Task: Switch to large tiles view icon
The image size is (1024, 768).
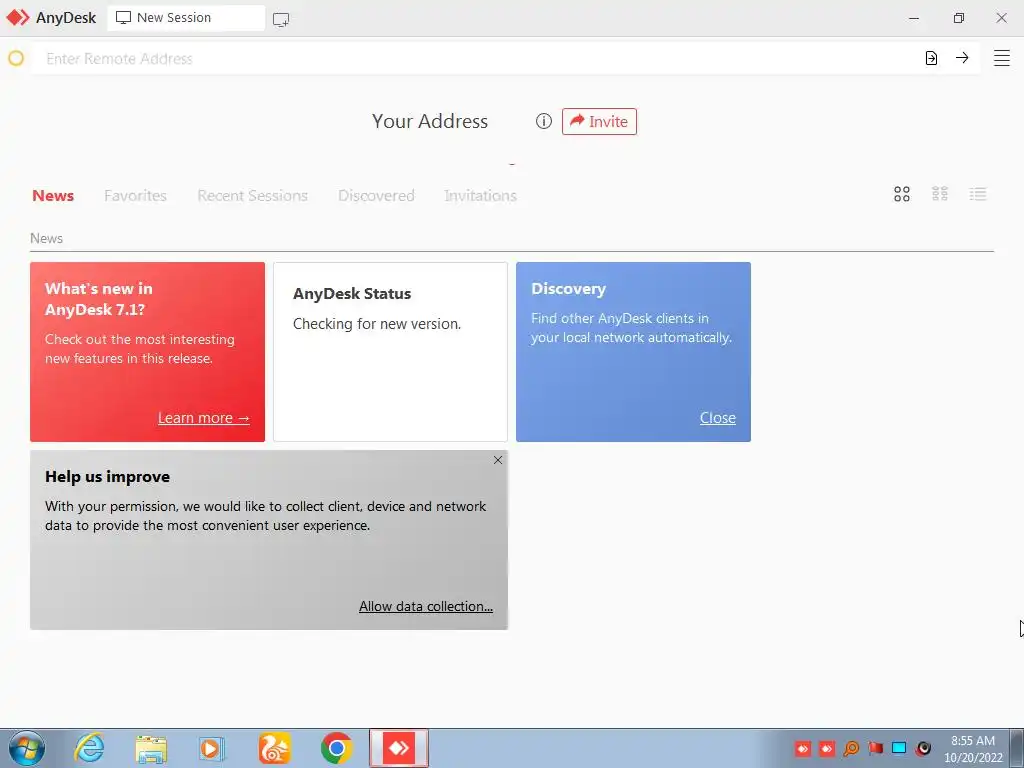Action: pyautogui.click(x=902, y=194)
